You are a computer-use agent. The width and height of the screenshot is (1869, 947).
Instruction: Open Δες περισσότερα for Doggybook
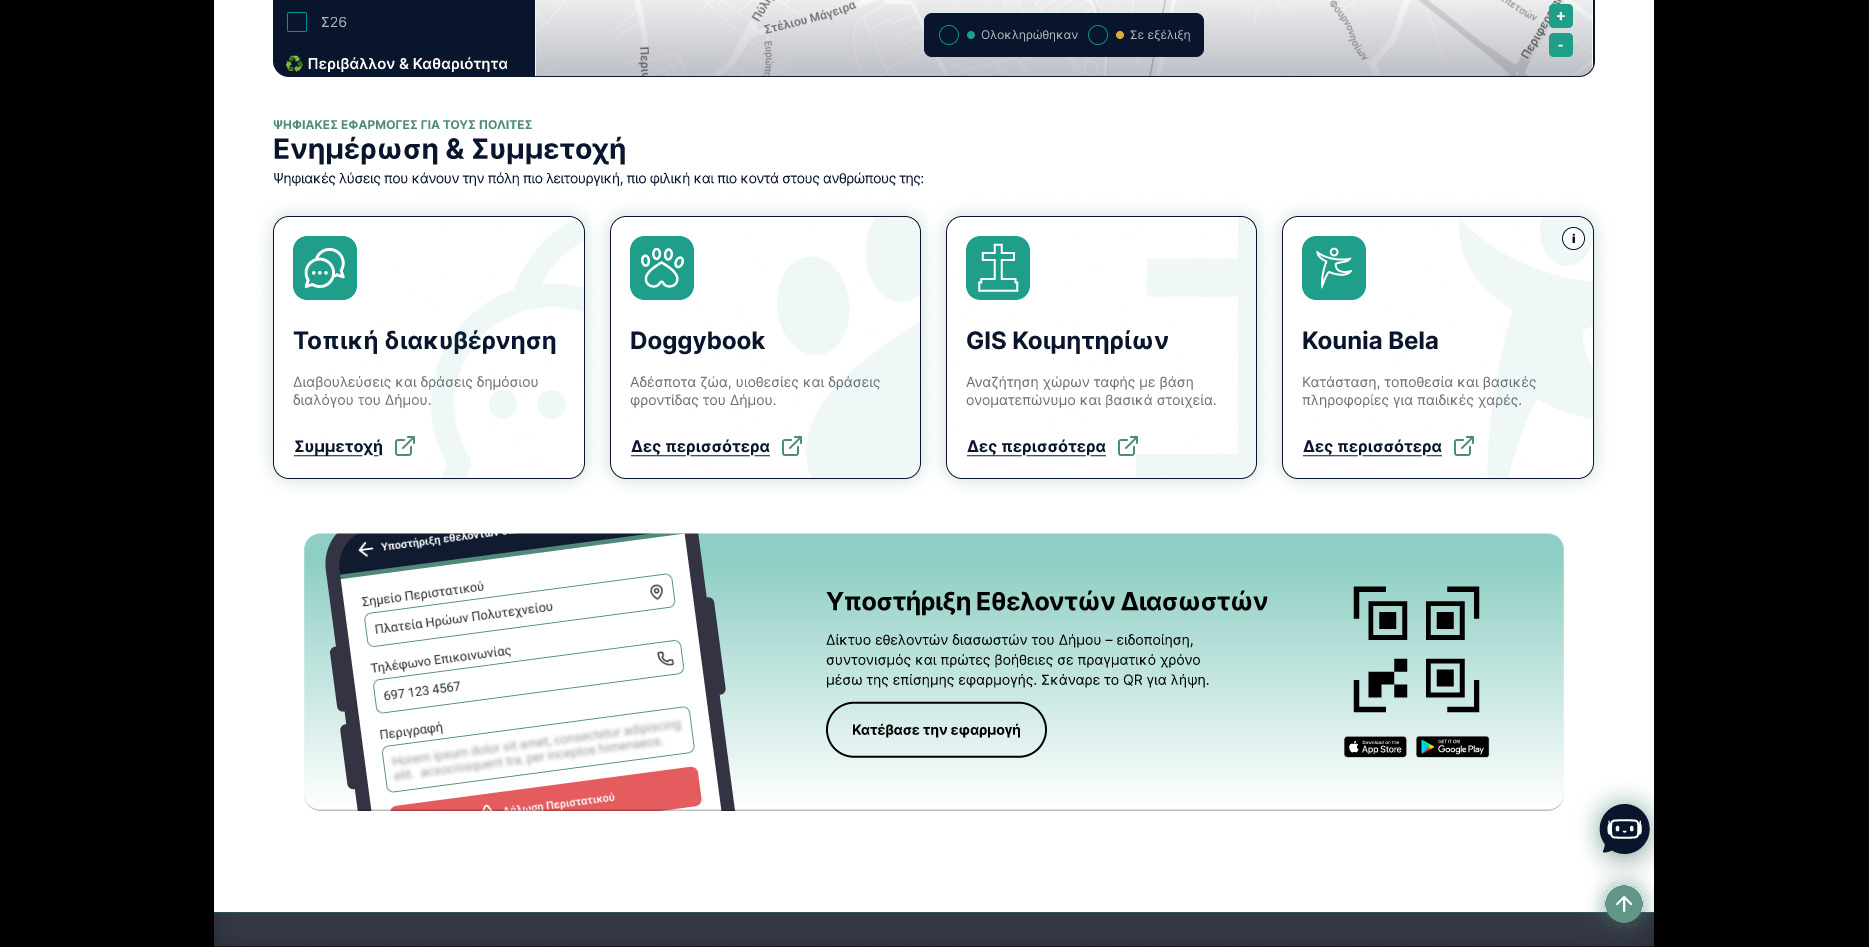tap(700, 447)
